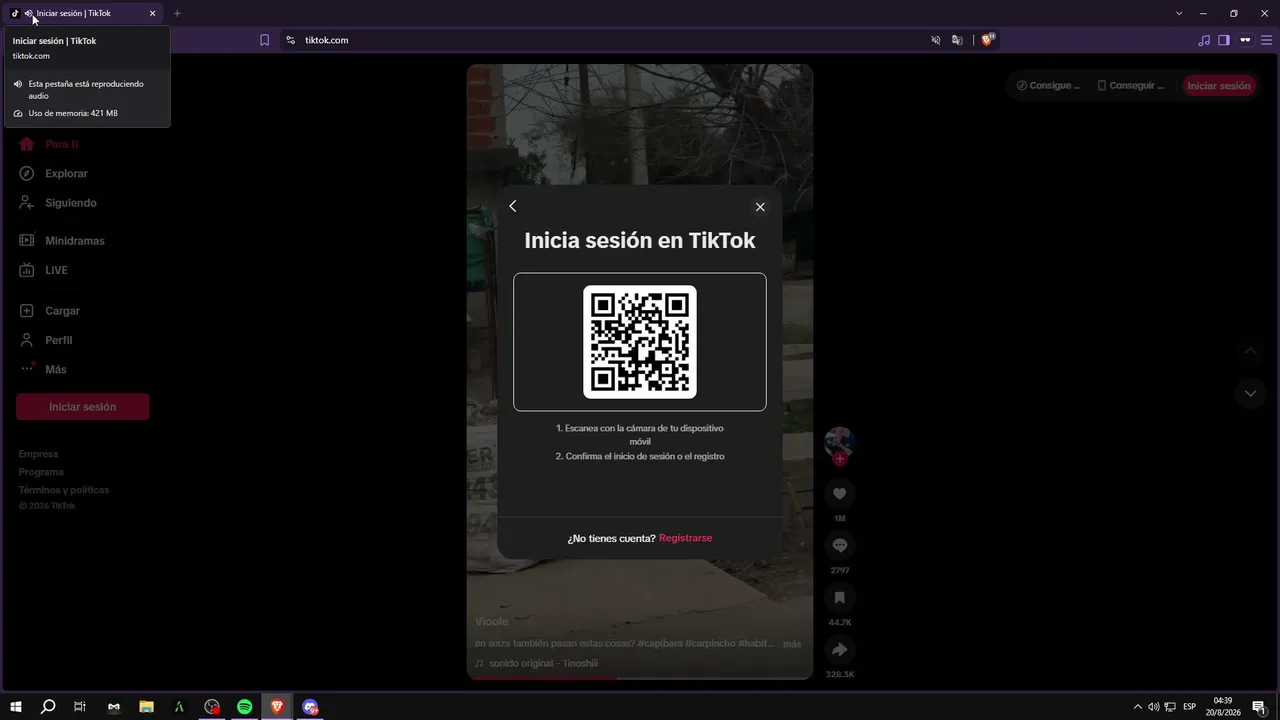Like the video with heart icon
This screenshot has height=720, width=1280.
pyautogui.click(x=839, y=494)
